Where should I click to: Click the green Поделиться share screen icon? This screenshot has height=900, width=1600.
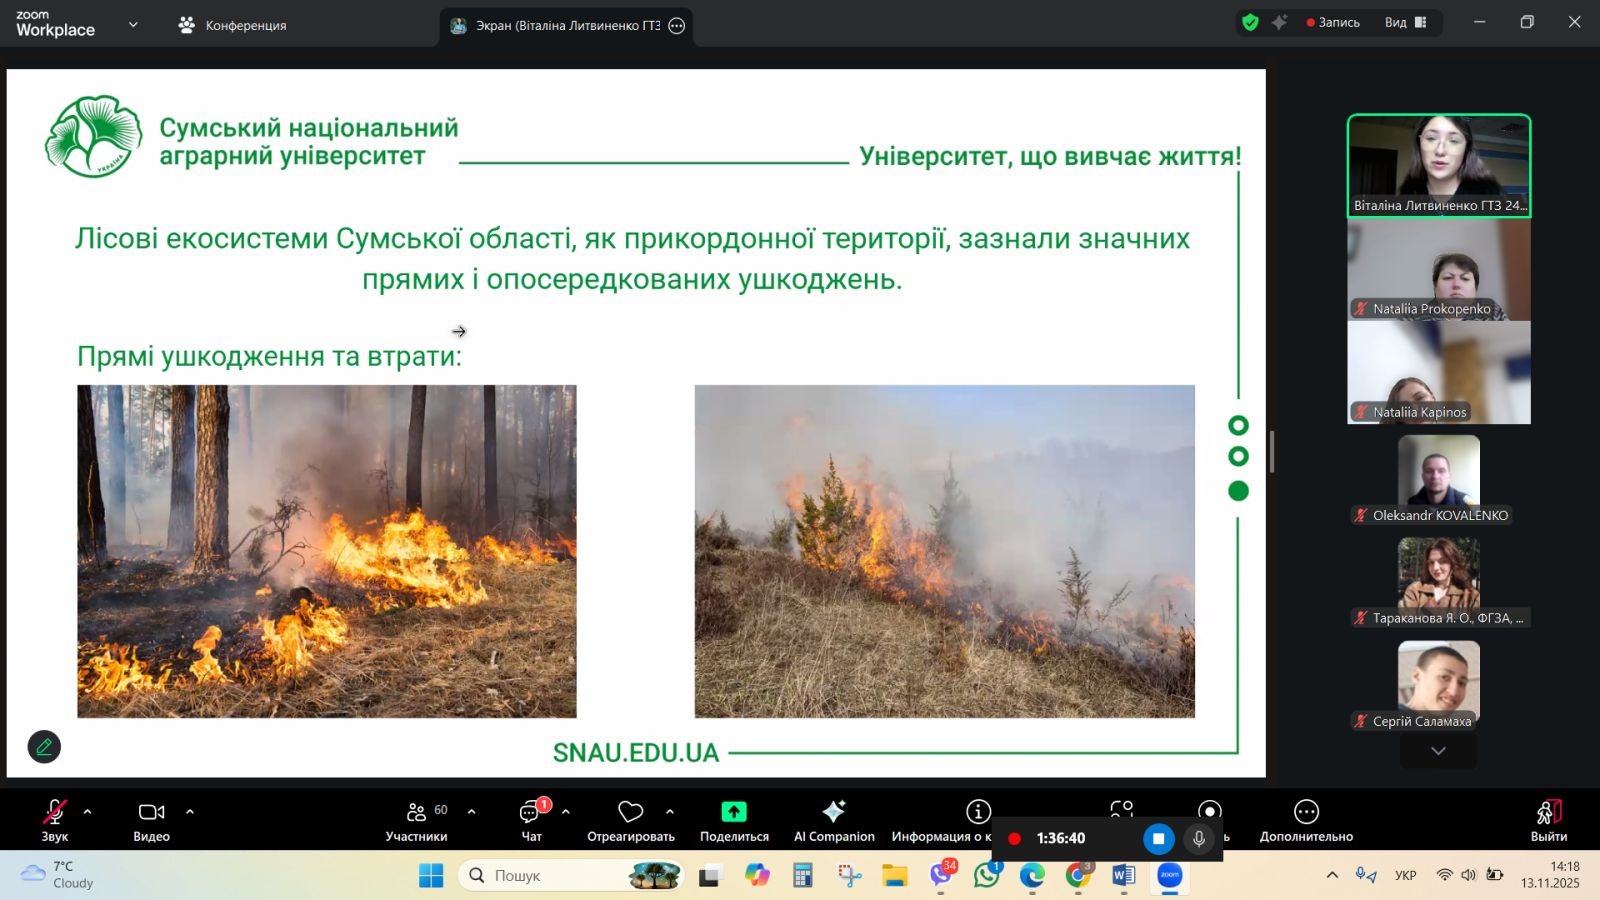[734, 811]
